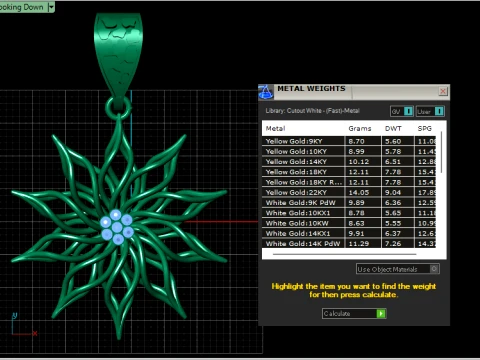The height and width of the screenshot is (360, 480).
Task: Open the Use Object Materials dropdown
Action: point(398,269)
